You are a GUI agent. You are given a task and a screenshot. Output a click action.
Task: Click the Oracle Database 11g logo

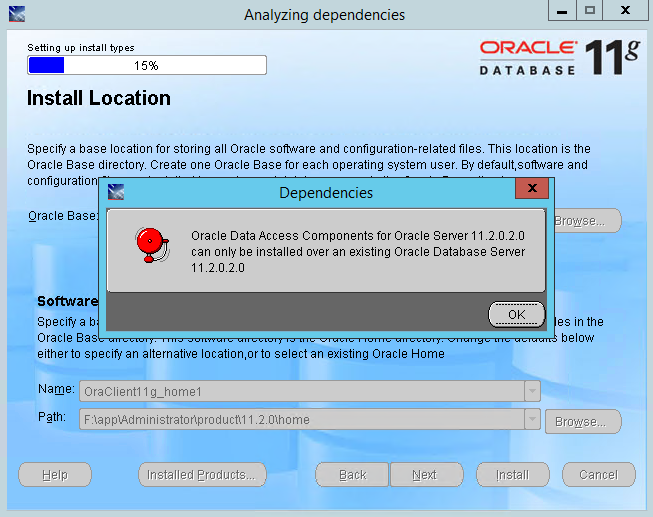click(559, 57)
